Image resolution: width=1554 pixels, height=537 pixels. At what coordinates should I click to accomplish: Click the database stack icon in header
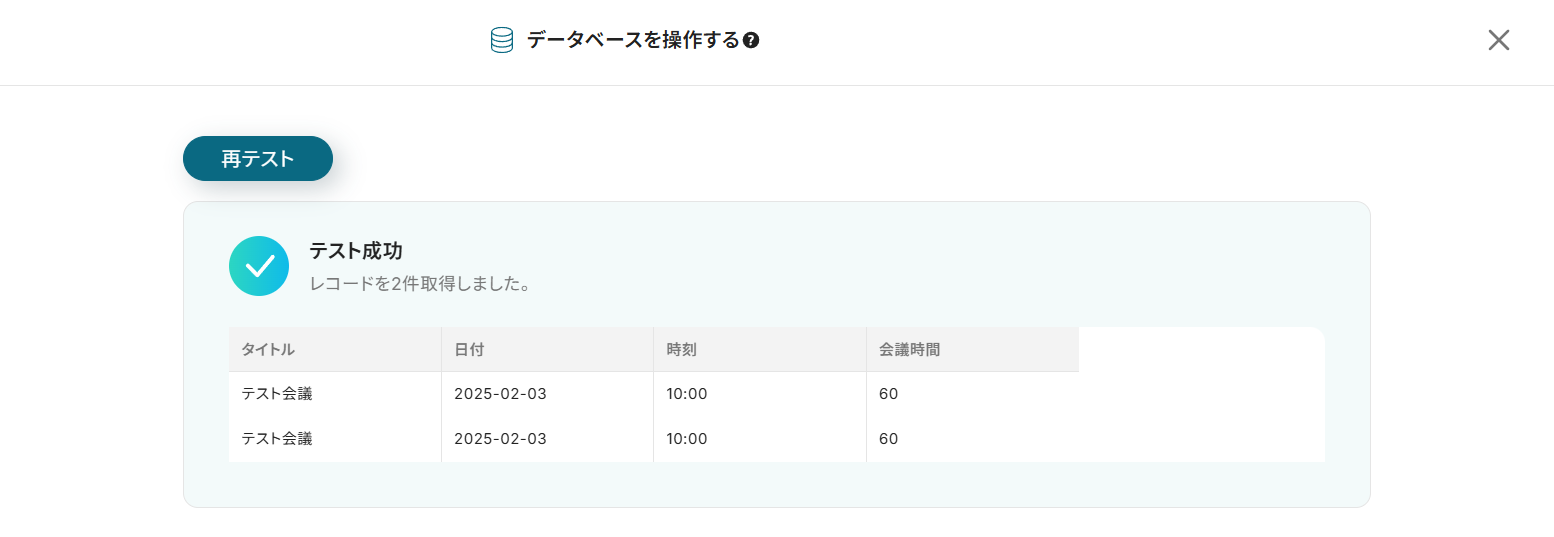[502, 40]
